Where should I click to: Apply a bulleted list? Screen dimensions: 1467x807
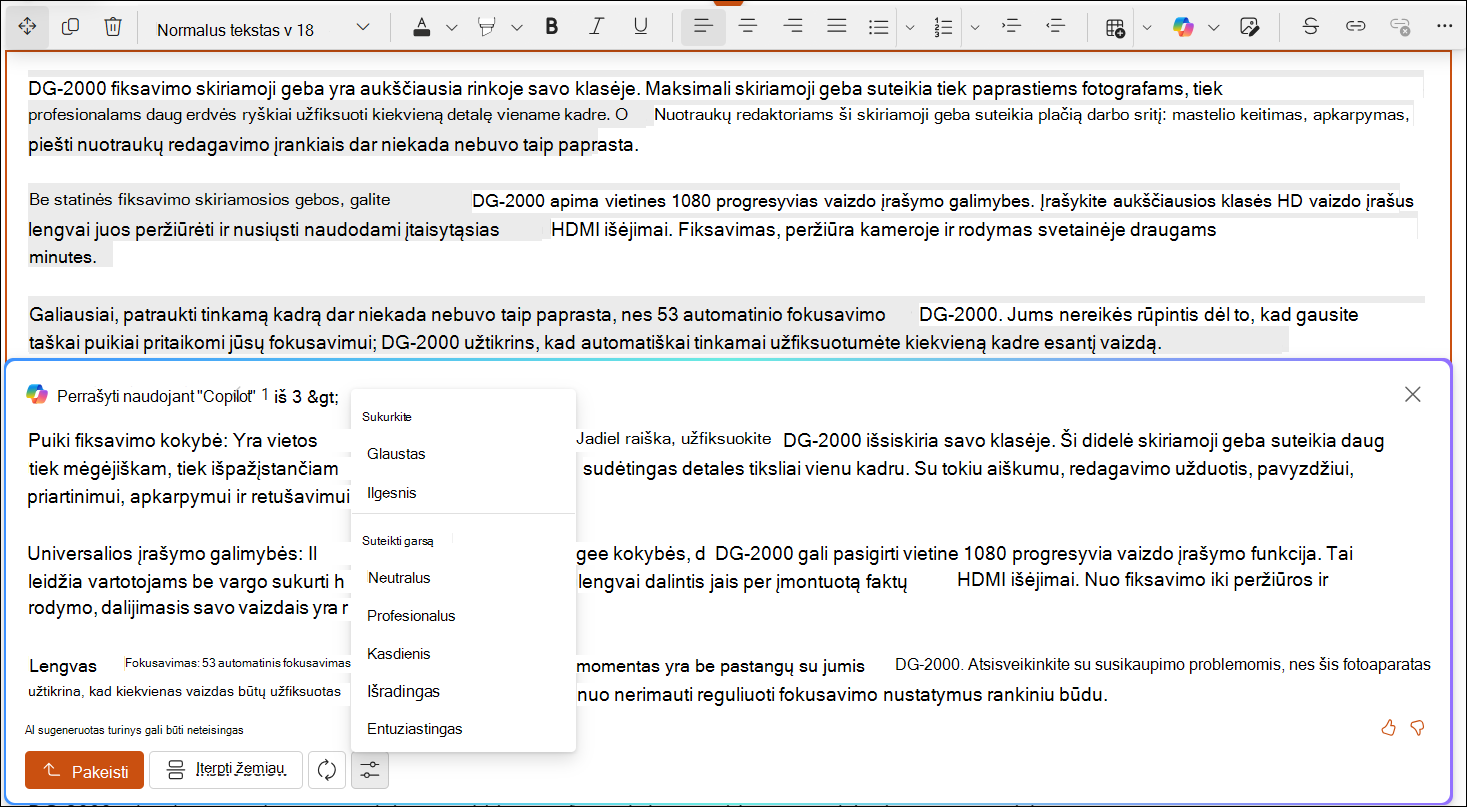click(x=879, y=27)
